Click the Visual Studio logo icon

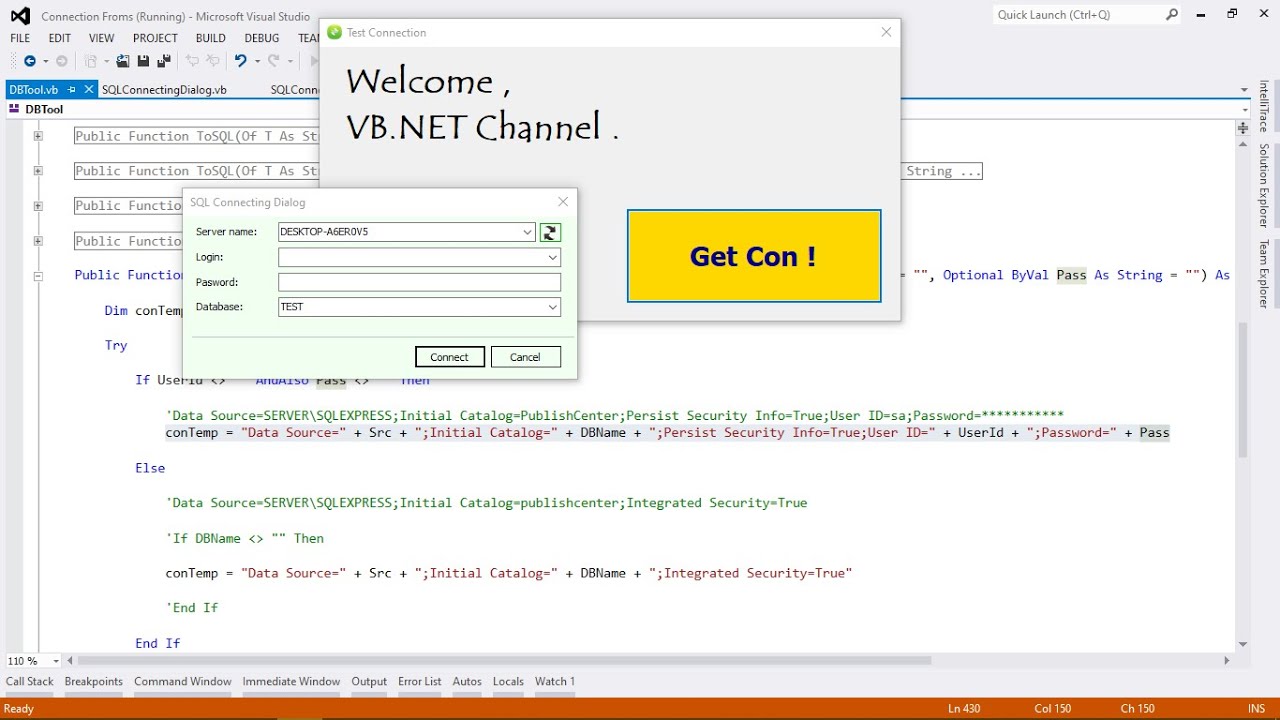(20, 16)
